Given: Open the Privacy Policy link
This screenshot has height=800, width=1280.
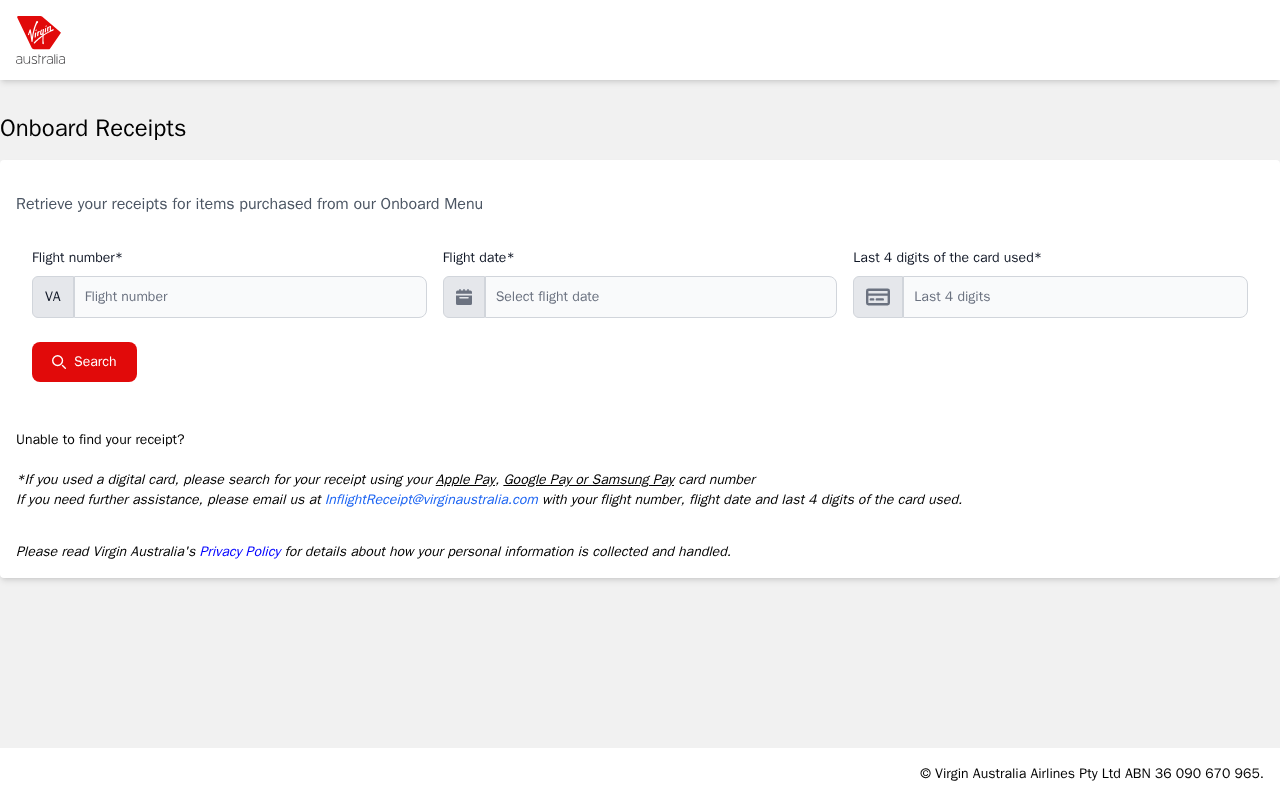Looking at the screenshot, I should click(240, 552).
